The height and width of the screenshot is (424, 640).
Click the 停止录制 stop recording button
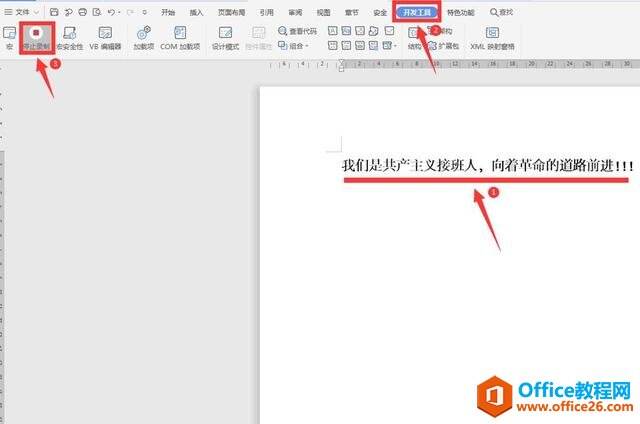coord(37,38)
